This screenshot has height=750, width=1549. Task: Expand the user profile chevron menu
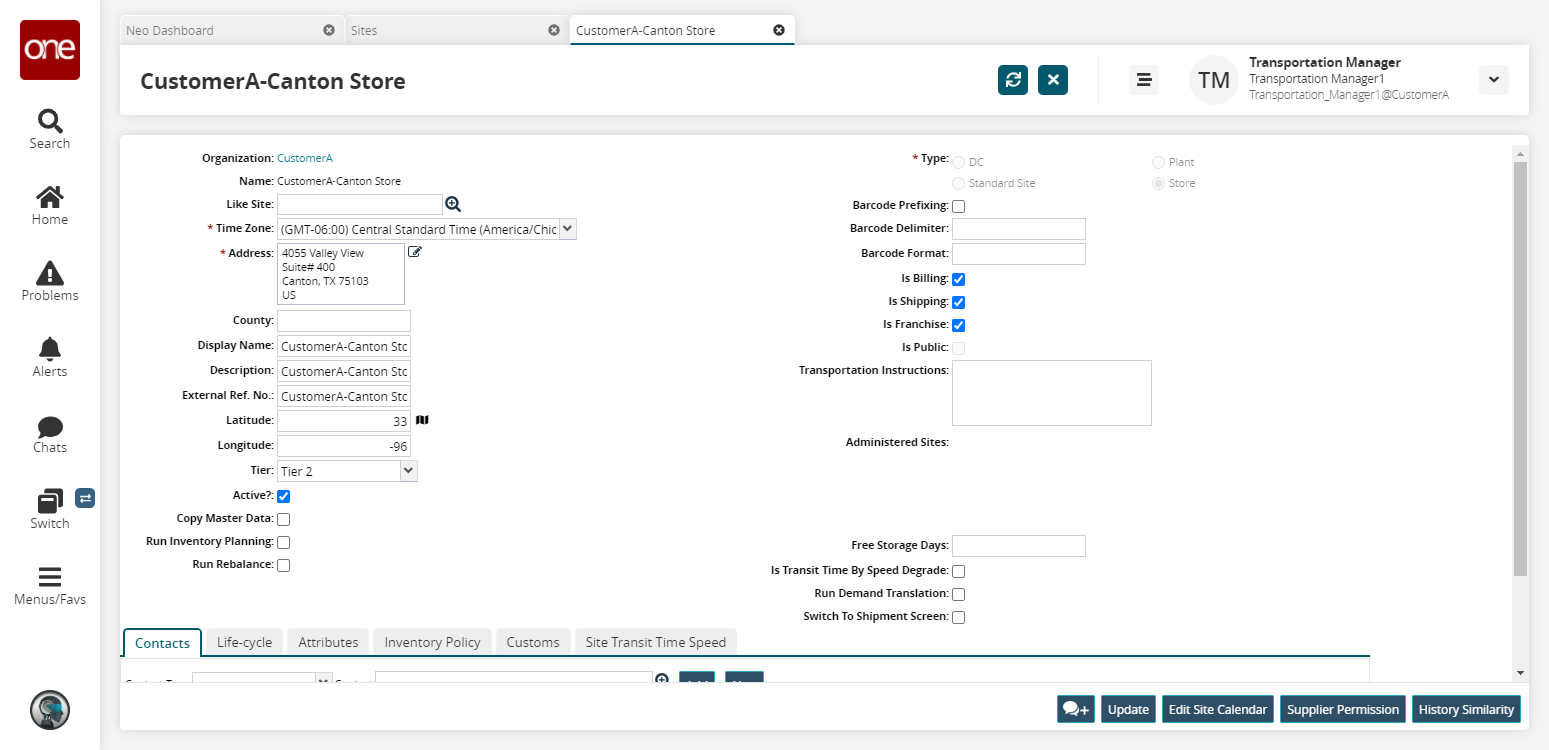click(x=1493, y=80)
